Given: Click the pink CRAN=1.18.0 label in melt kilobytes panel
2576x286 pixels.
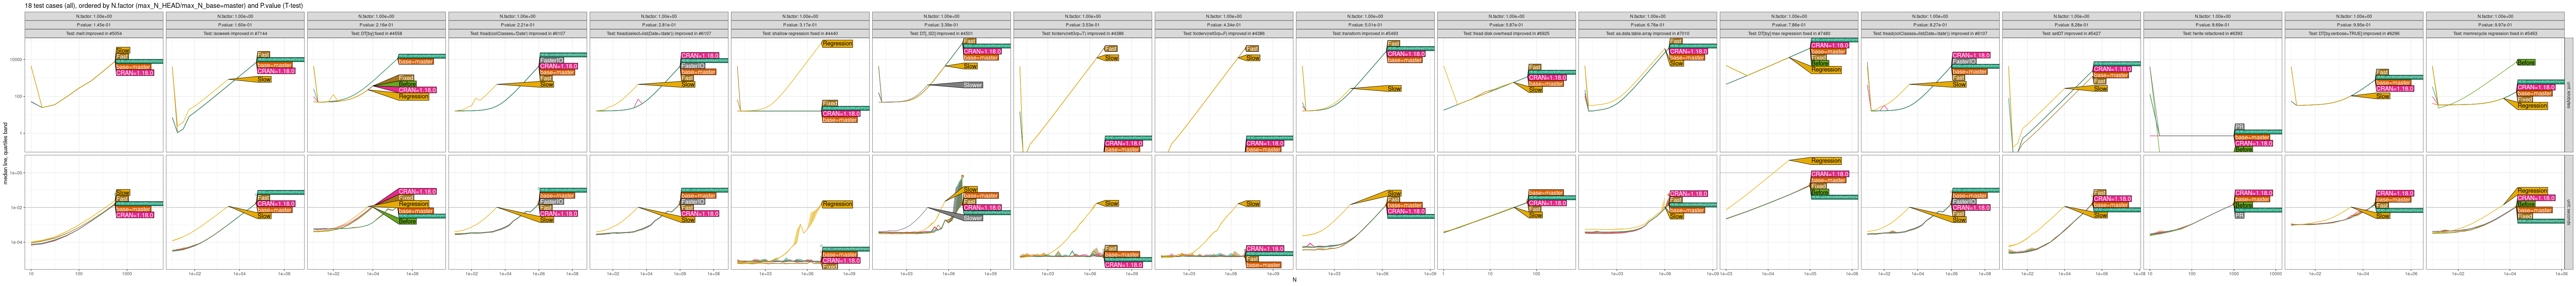Looking at the screenshot, I should 135,73.
